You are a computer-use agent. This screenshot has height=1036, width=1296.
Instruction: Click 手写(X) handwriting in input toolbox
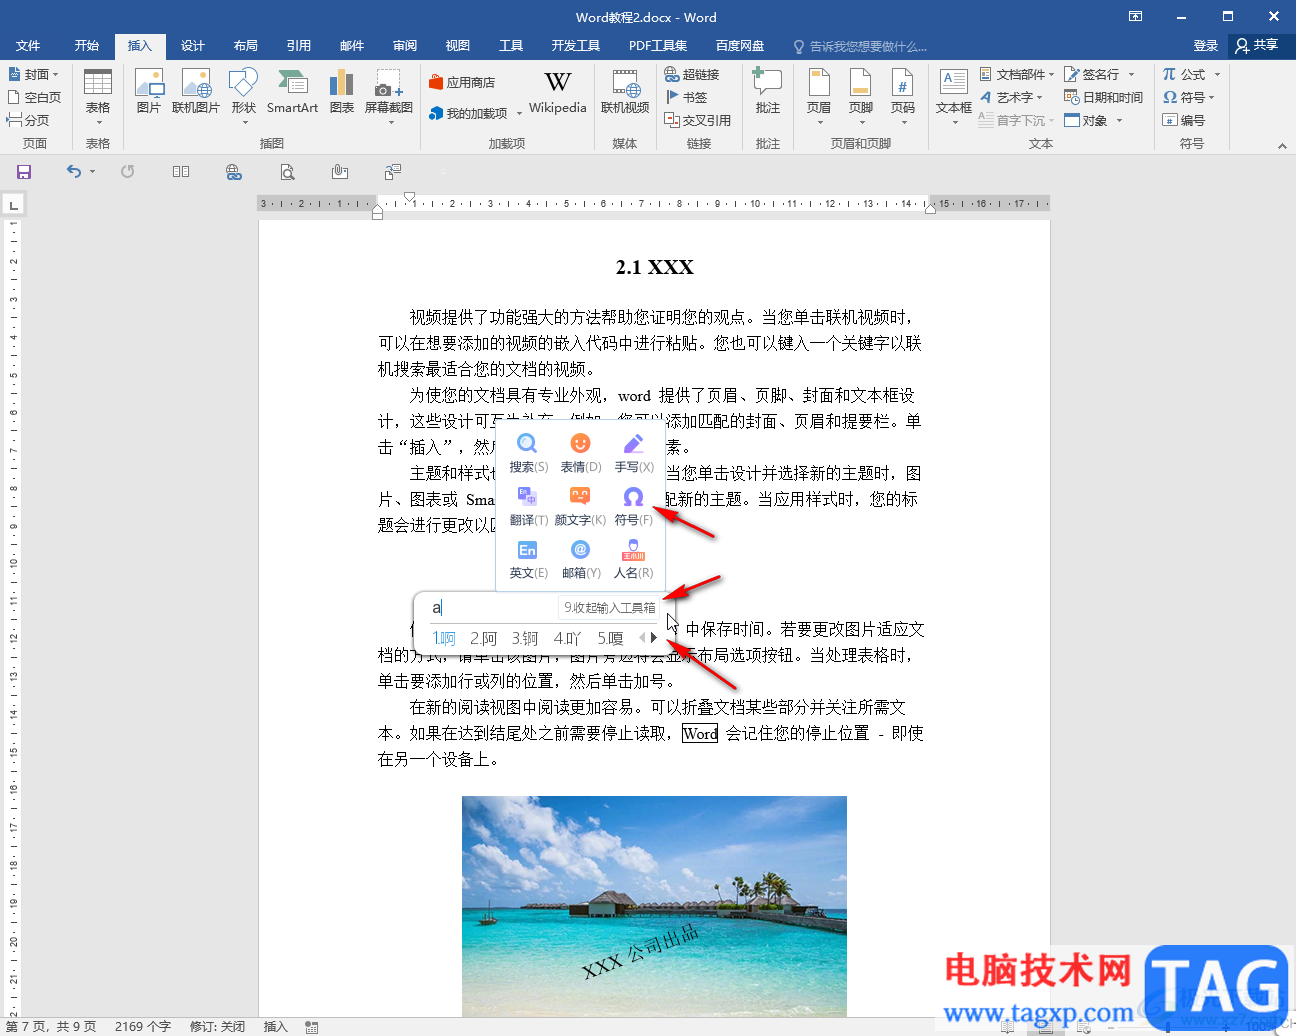pos(633,453)
